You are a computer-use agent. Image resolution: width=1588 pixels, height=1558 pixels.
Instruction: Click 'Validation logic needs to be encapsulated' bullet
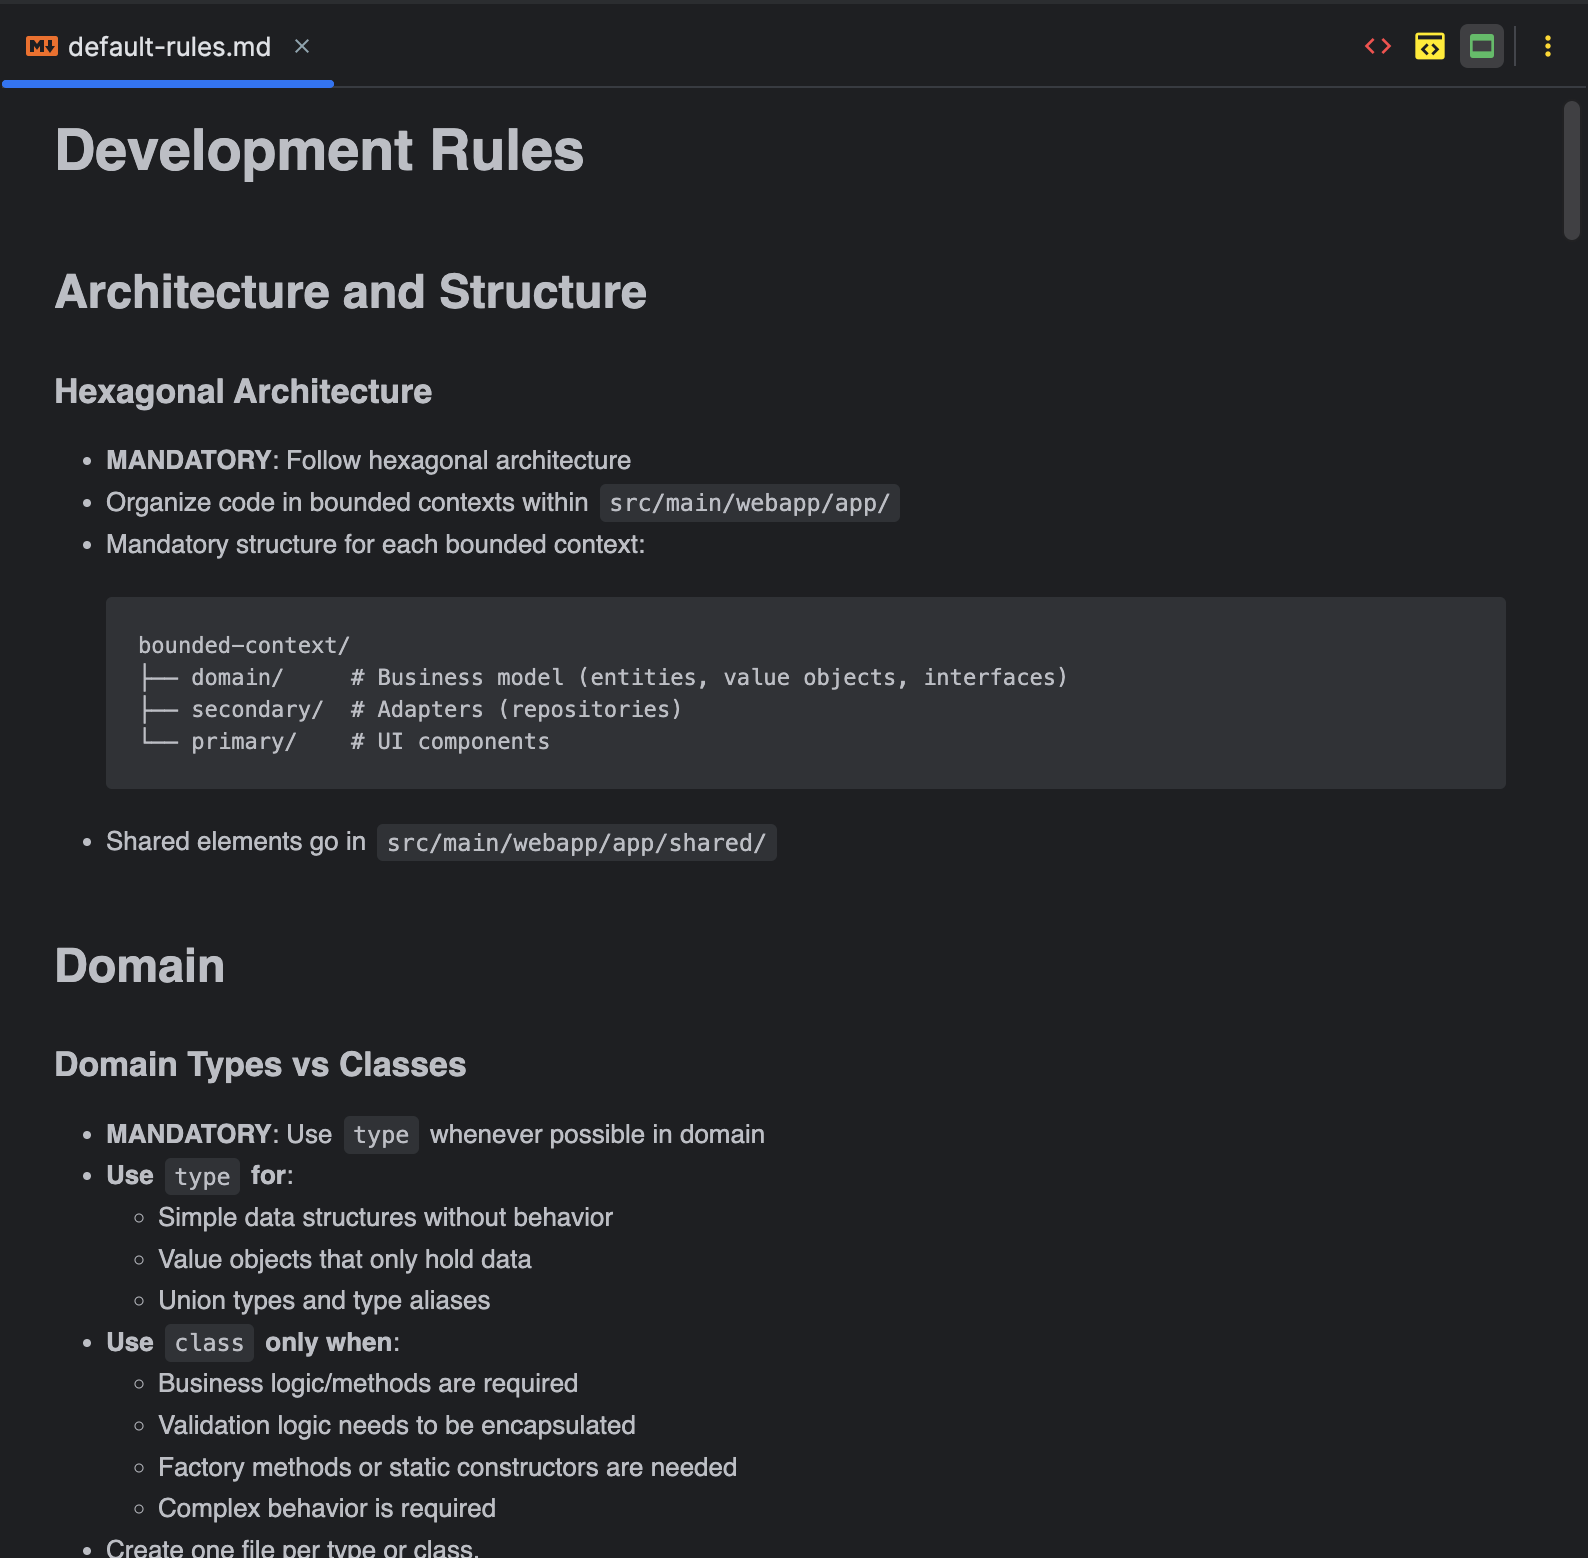(396, 1425)
